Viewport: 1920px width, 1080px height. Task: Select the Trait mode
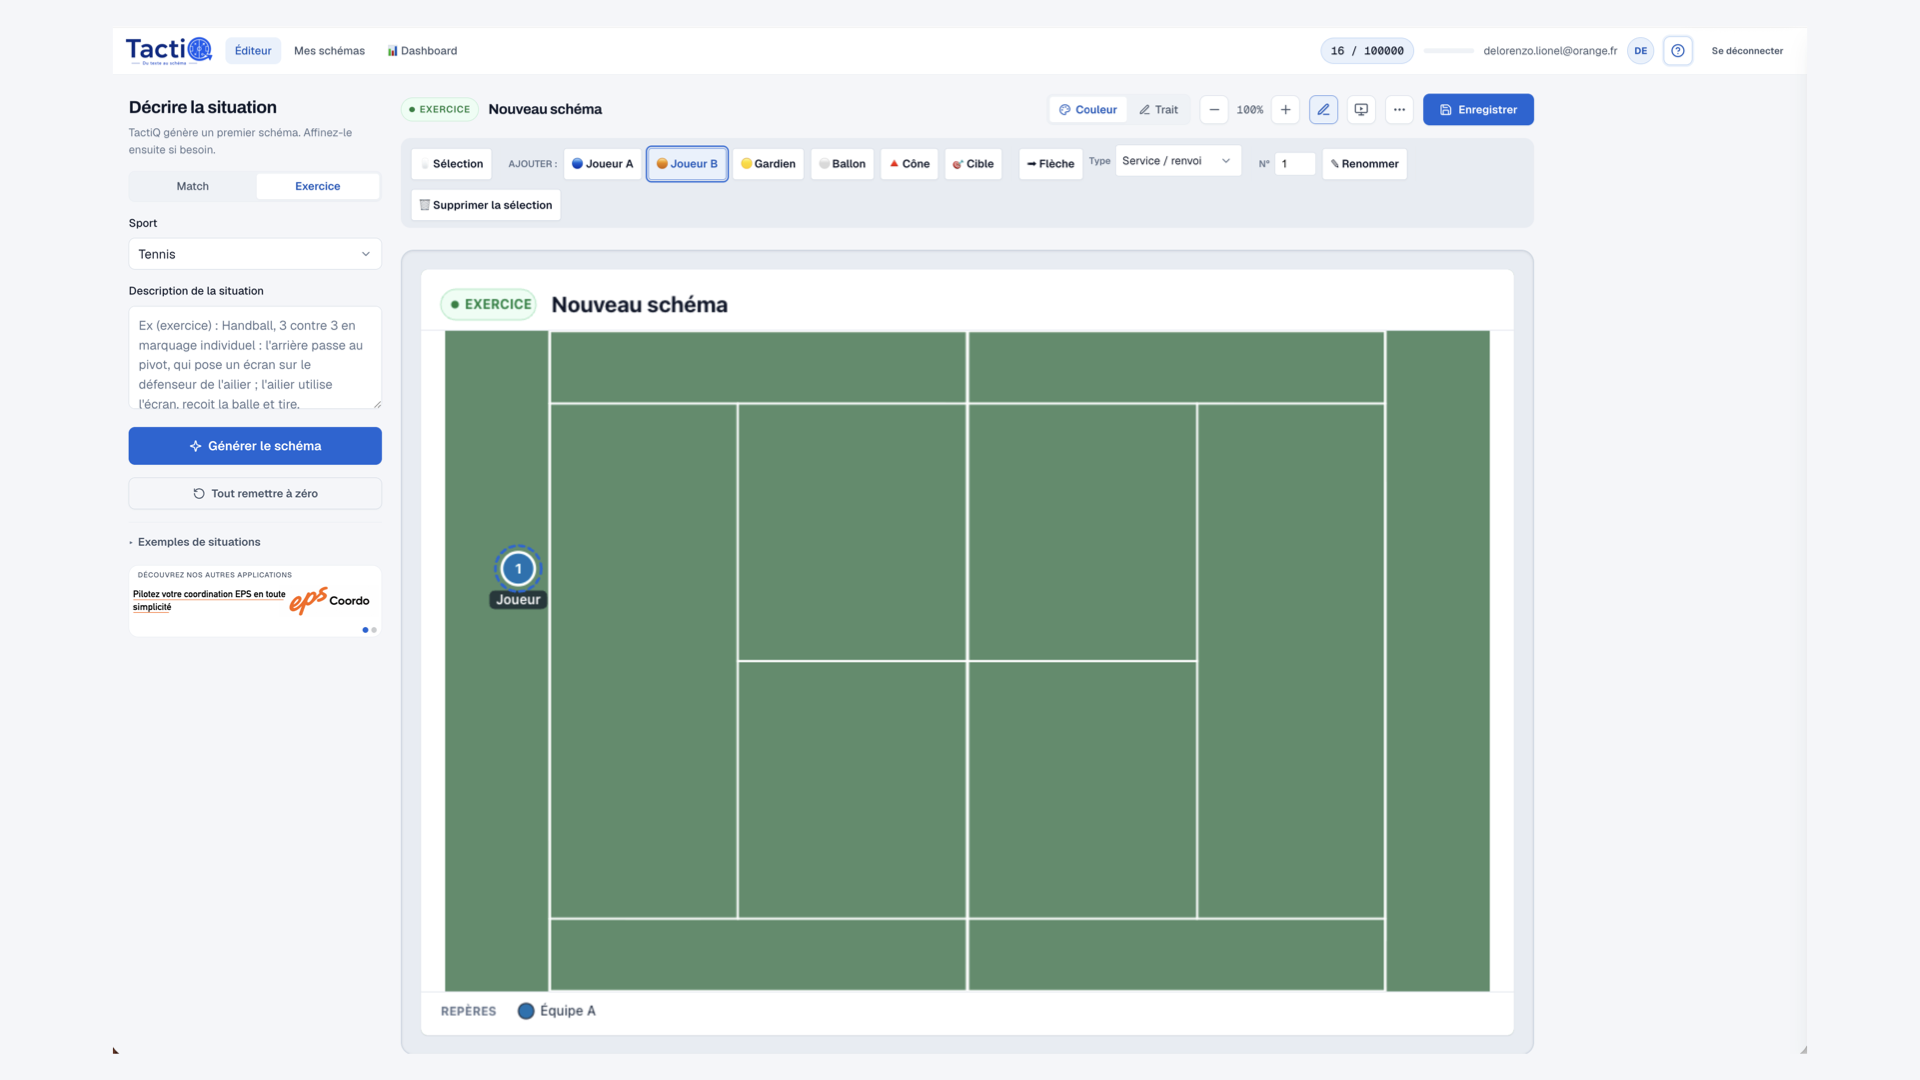(x=1159, y=110)
